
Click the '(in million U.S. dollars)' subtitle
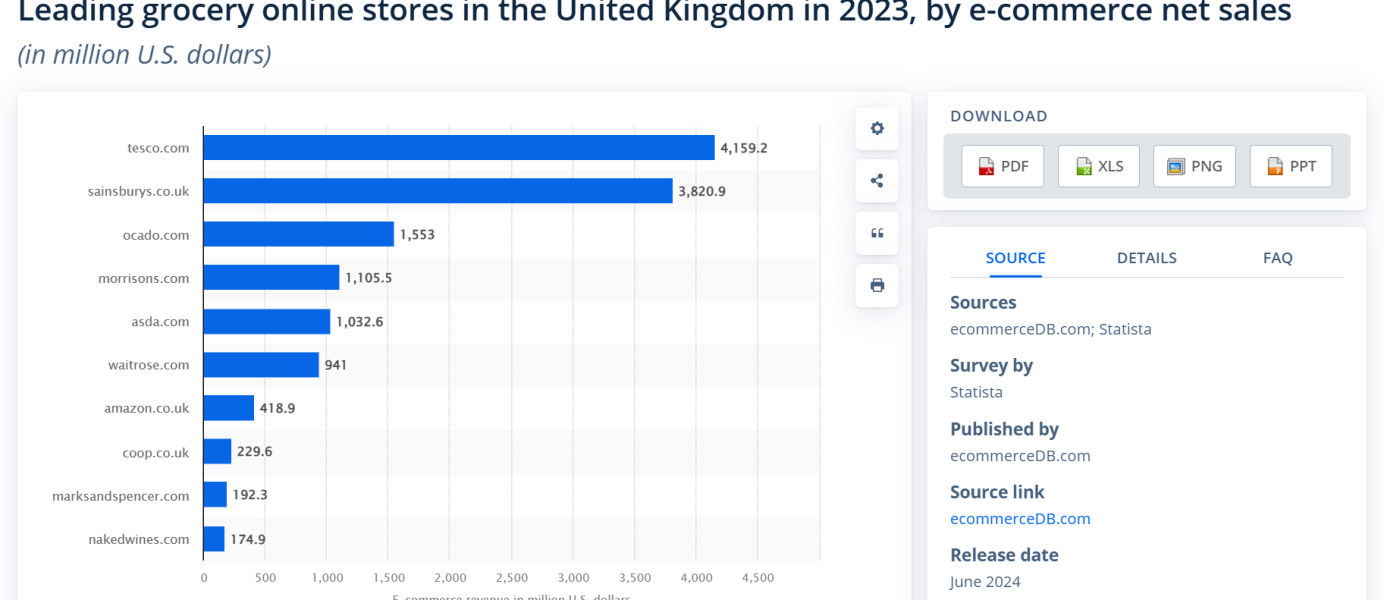click(145, 54)
